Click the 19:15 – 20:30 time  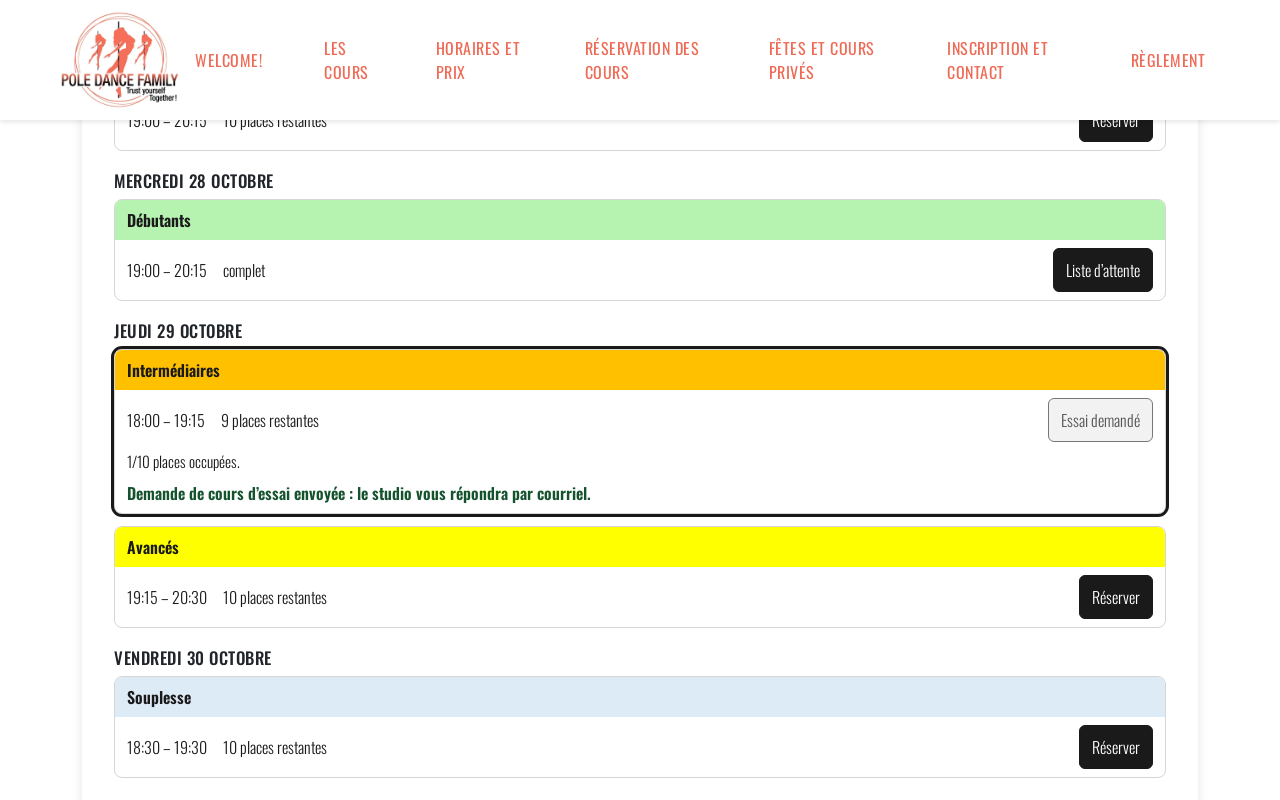167,597
